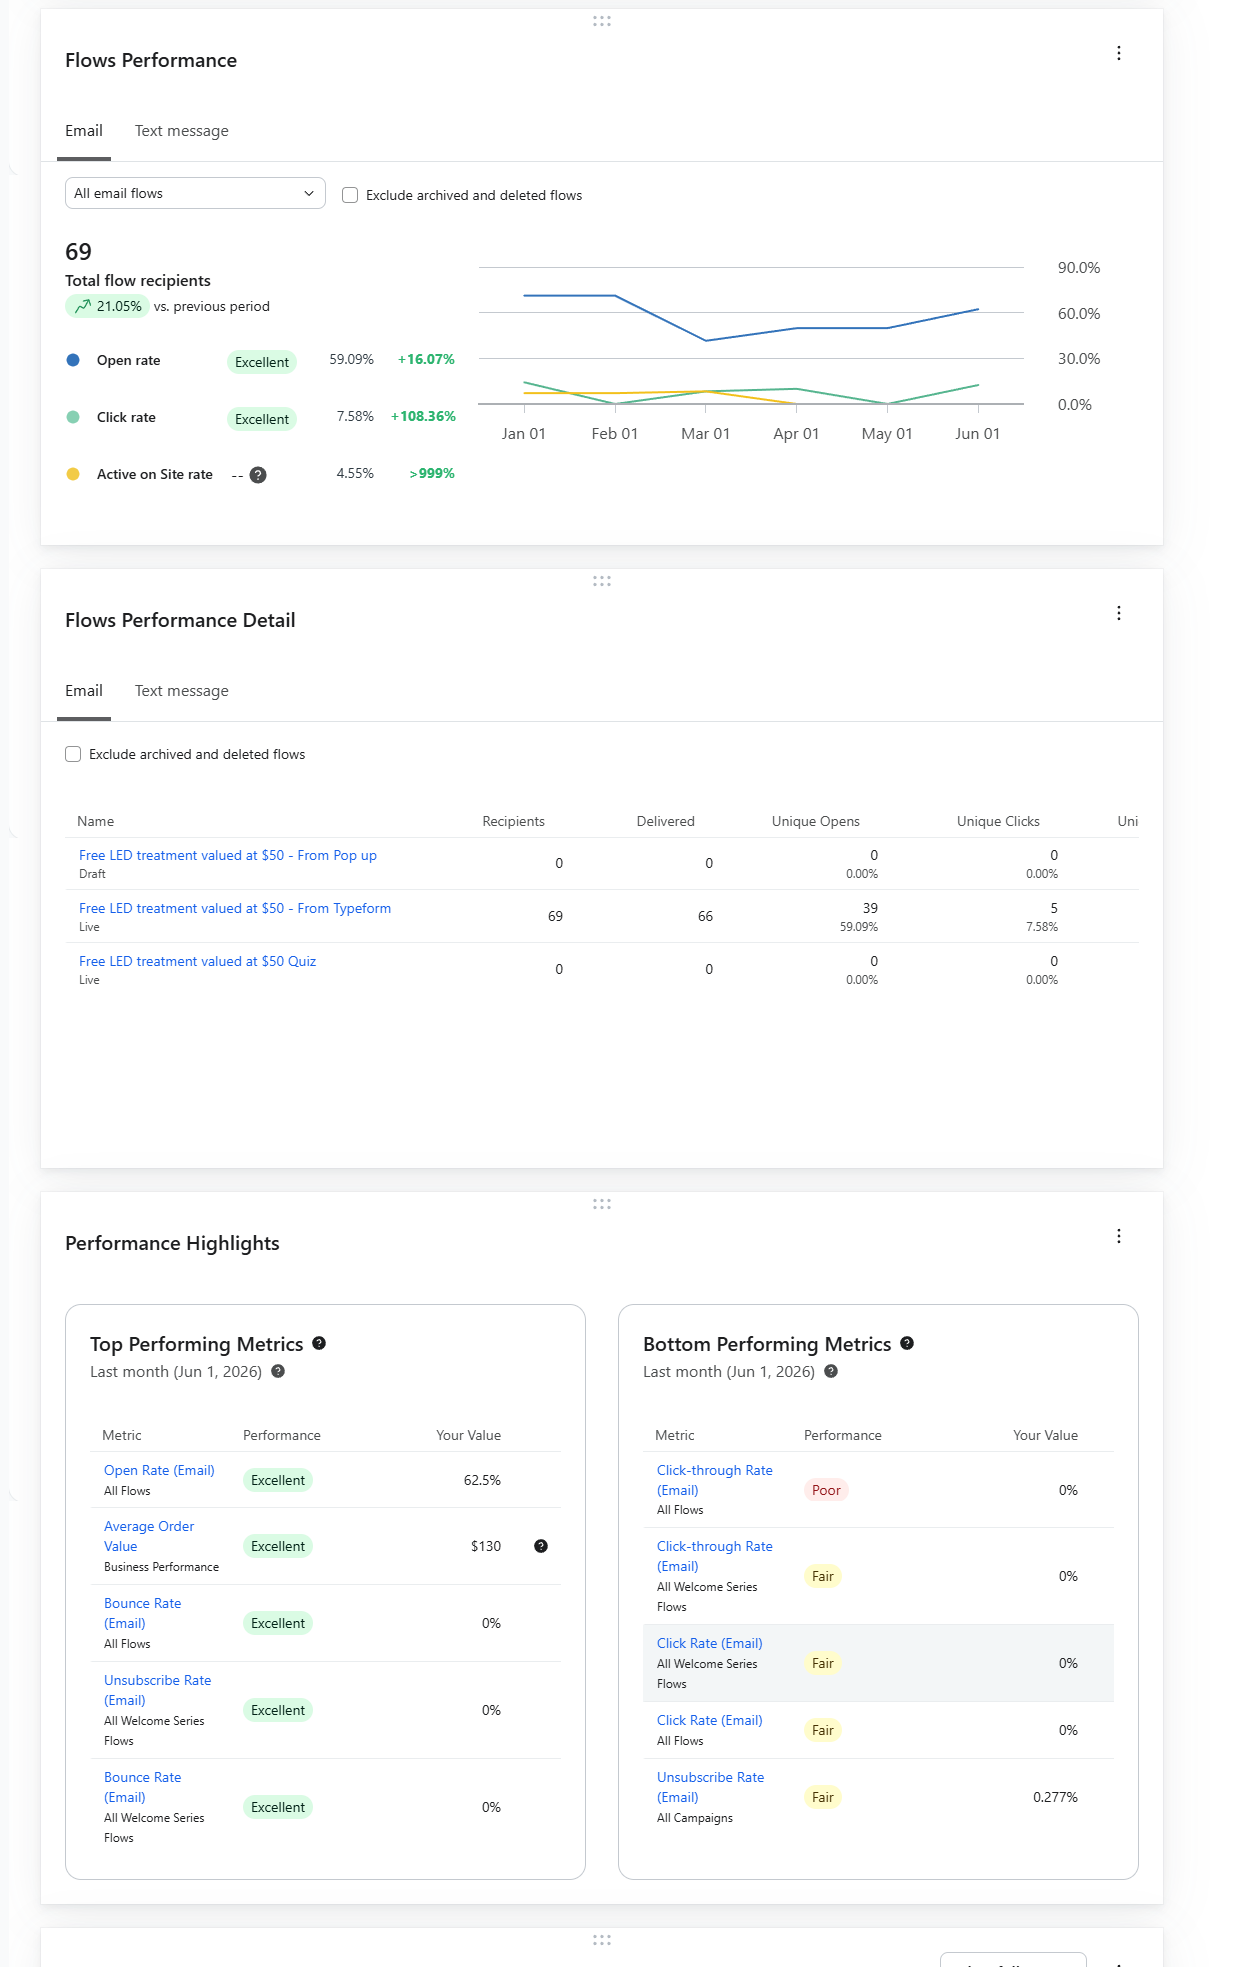This screenshot has width=1256, height=1967.
Task: Click help icon beside Bottom metrics Last month date
Action: pyautogui.click(x=831, y=1371)
